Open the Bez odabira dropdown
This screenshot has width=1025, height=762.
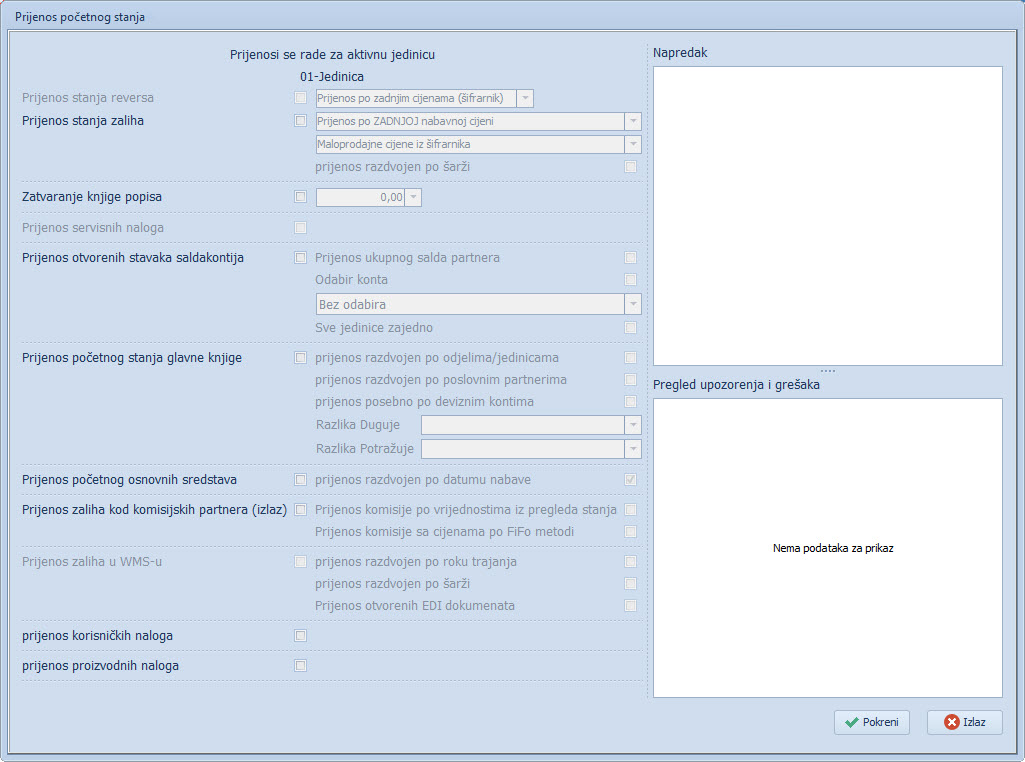[632, 304]
